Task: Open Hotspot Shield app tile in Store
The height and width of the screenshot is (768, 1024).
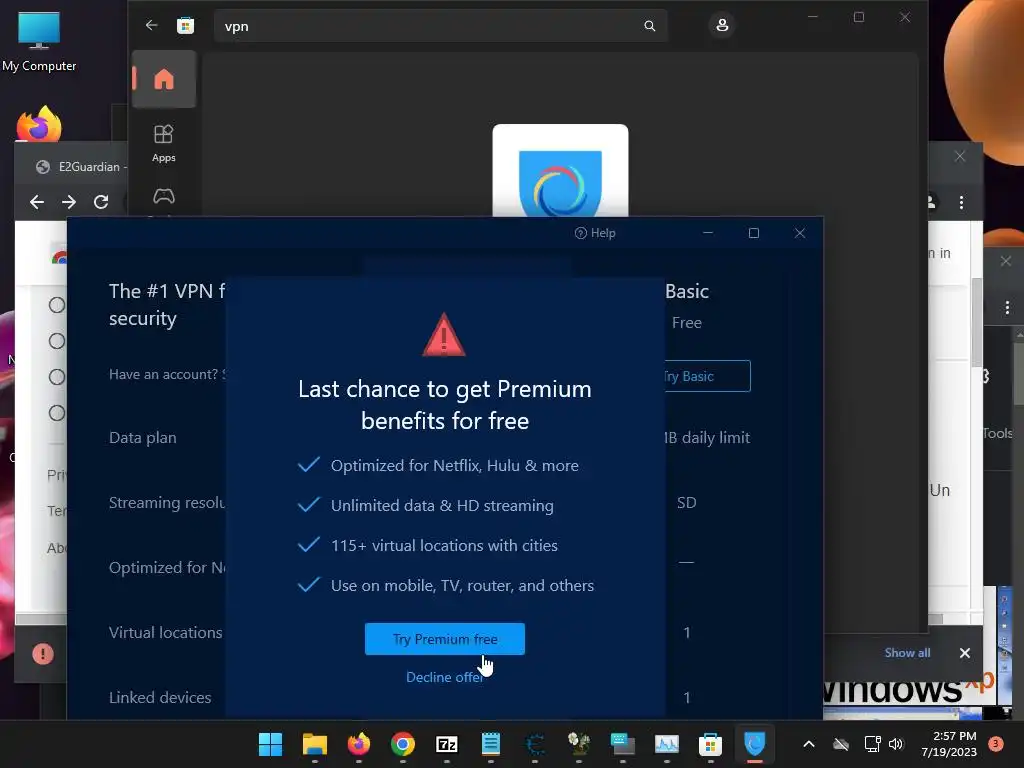Action: 560,171
